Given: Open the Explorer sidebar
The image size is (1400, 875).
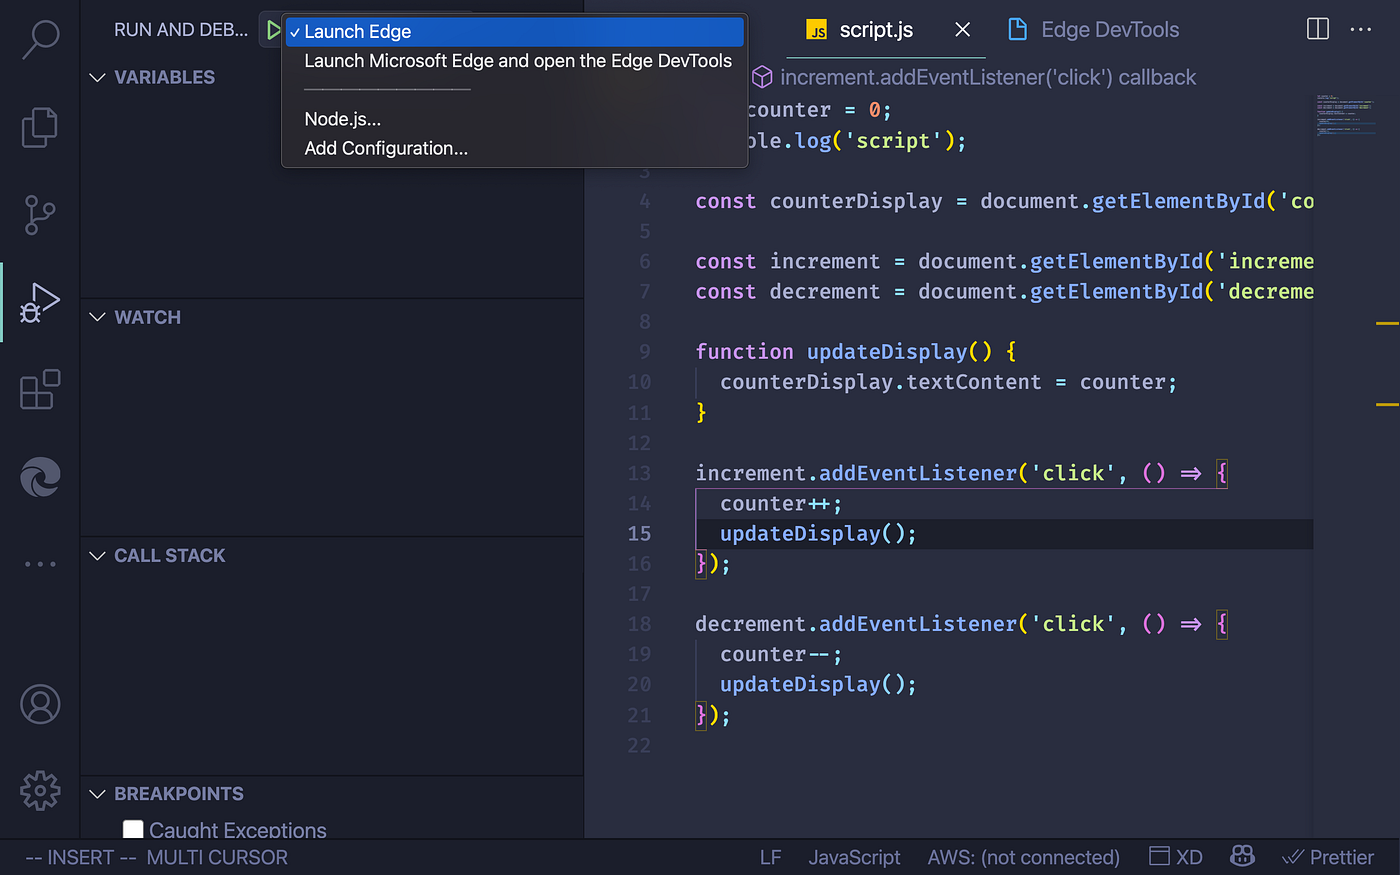Looking at the screenshot, I should [x=40, y=127].
